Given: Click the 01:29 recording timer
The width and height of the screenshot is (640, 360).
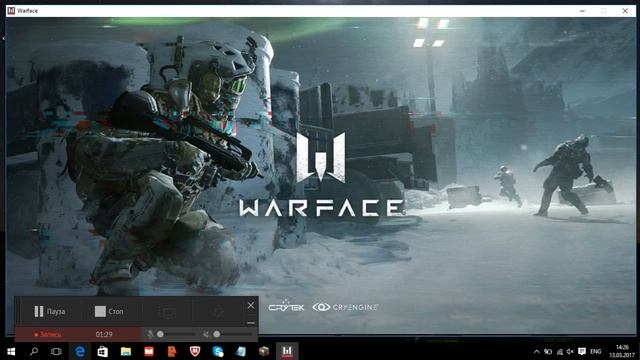Looking at the screenshot, I should 104,335.
